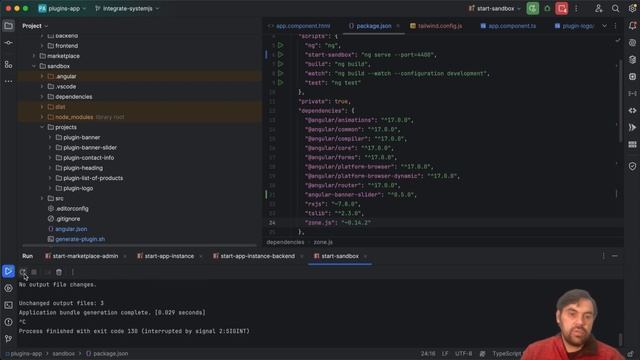Run the "test" script gutter arrow
The image size is (640, 360).
pyautogui.click(x=280, y=82)
